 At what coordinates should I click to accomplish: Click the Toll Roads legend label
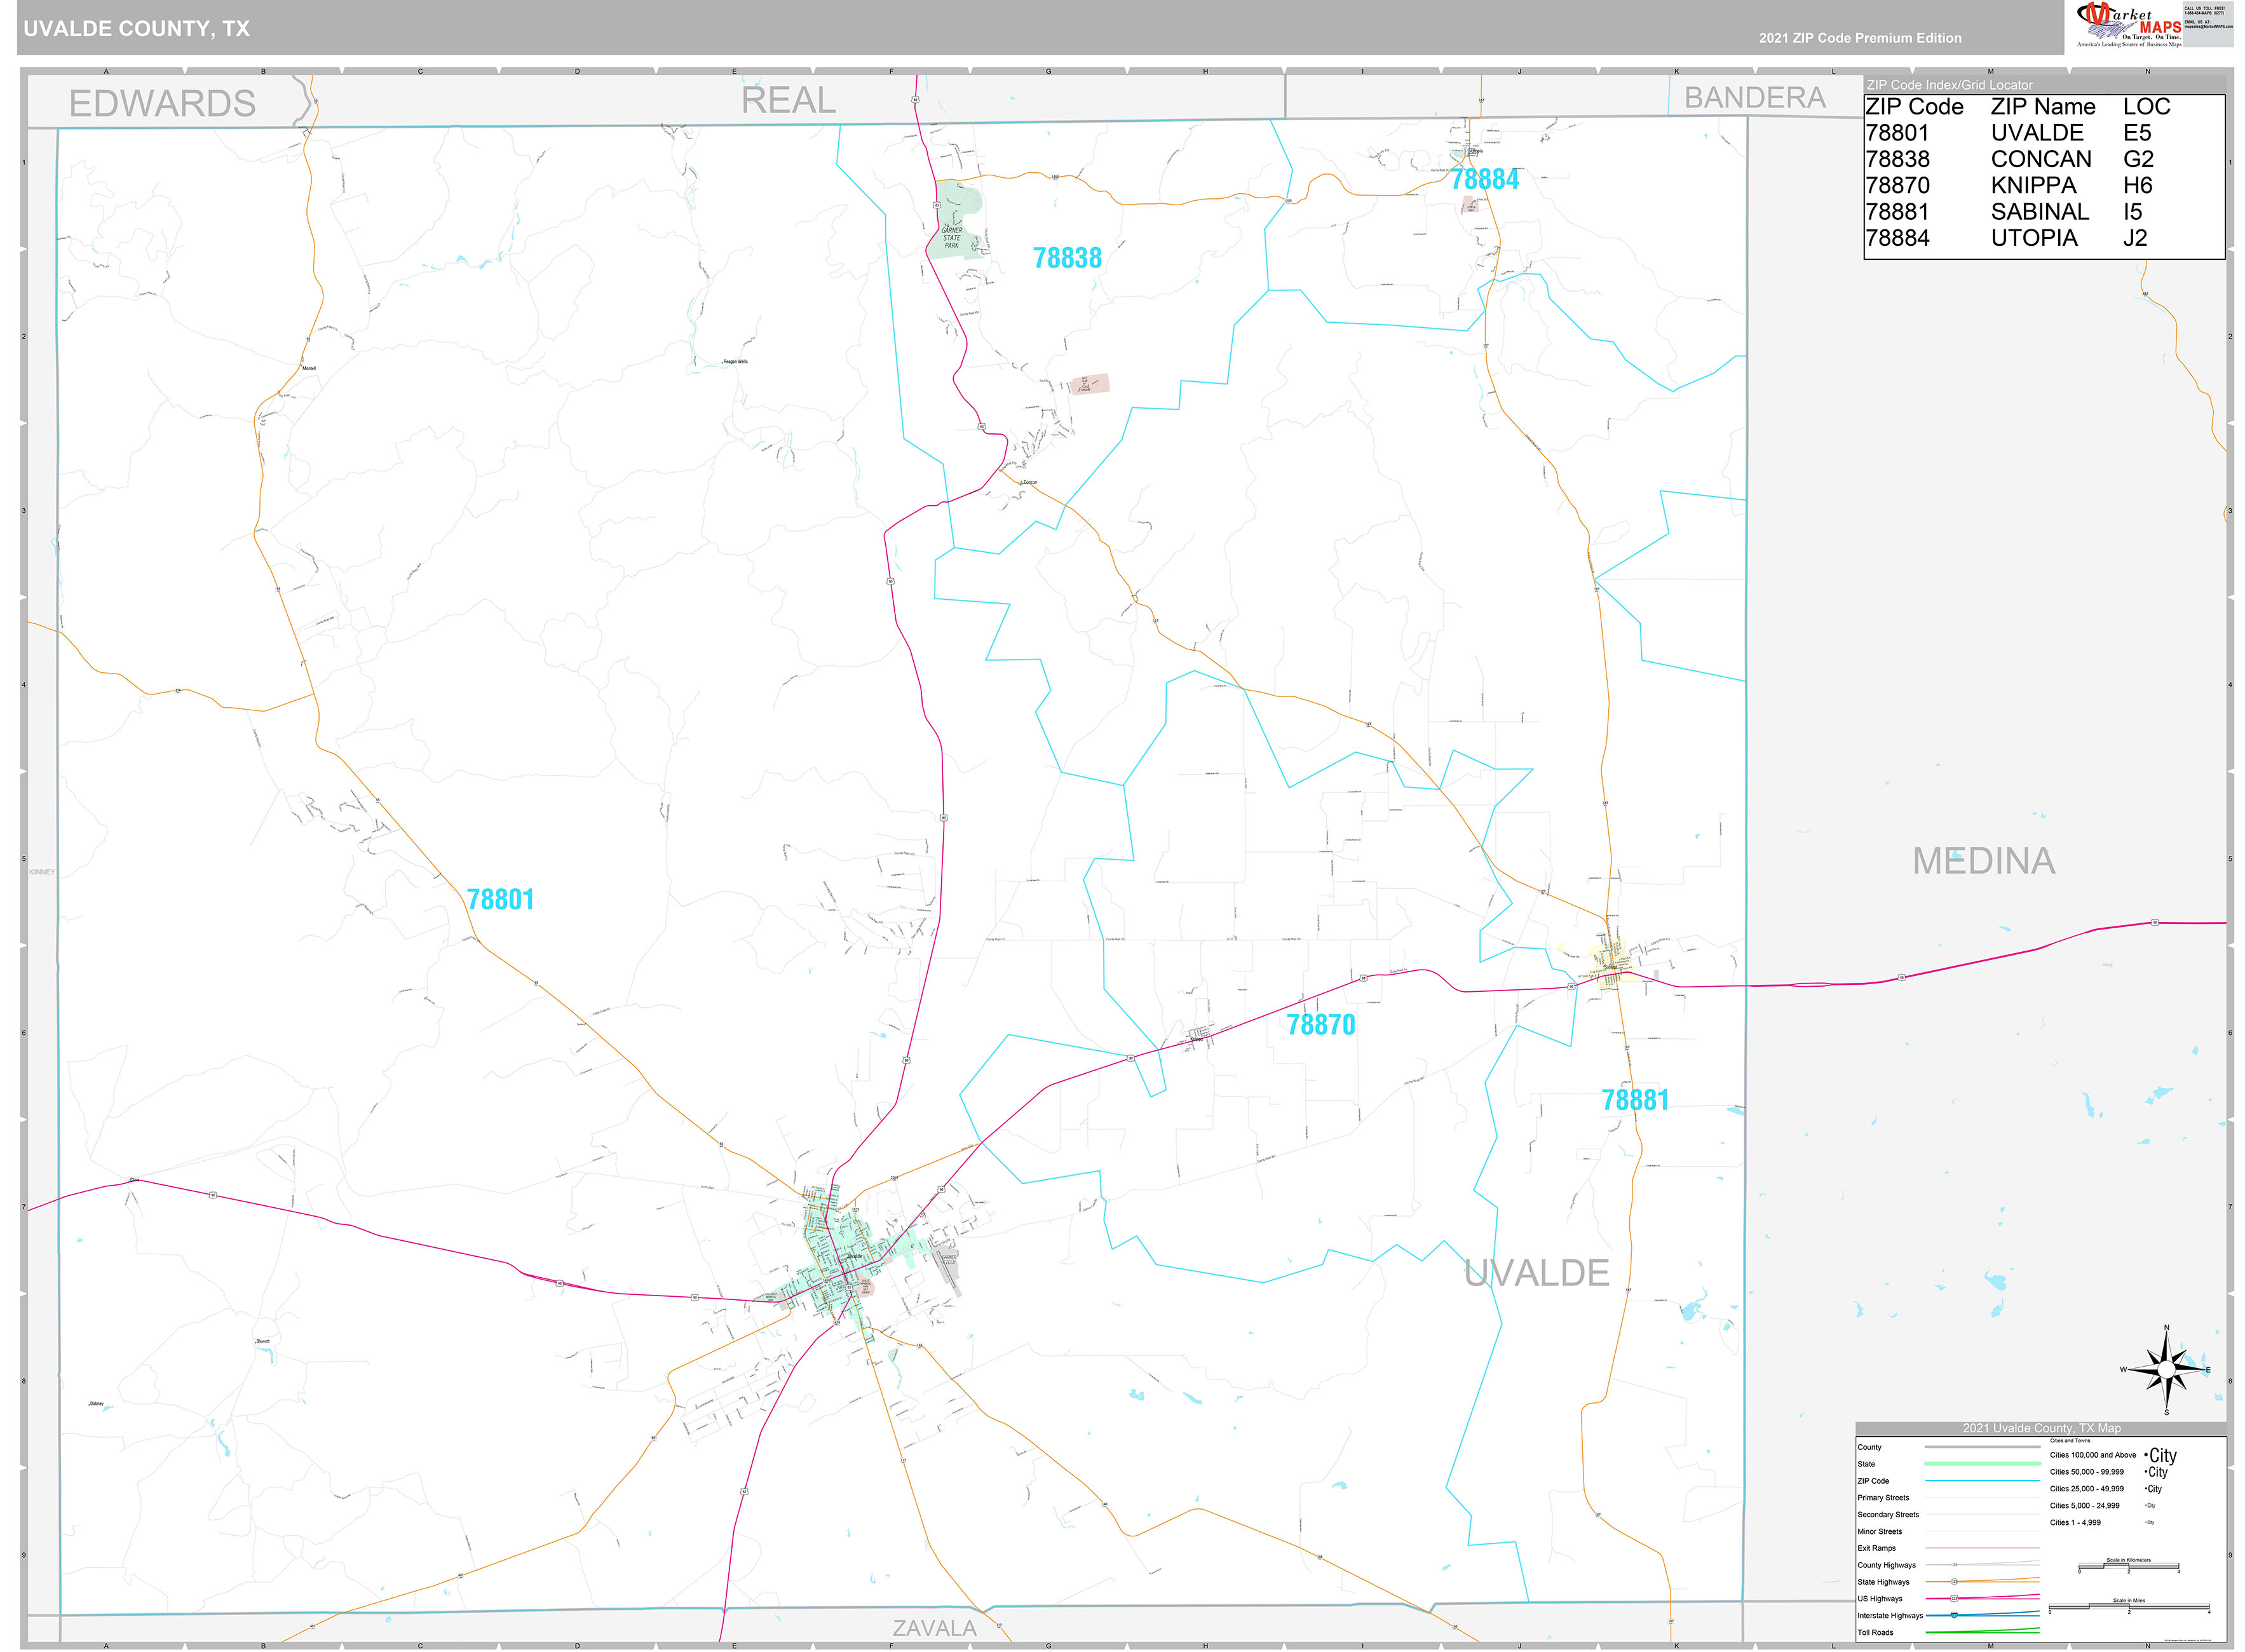[x=1875, y=1632]
